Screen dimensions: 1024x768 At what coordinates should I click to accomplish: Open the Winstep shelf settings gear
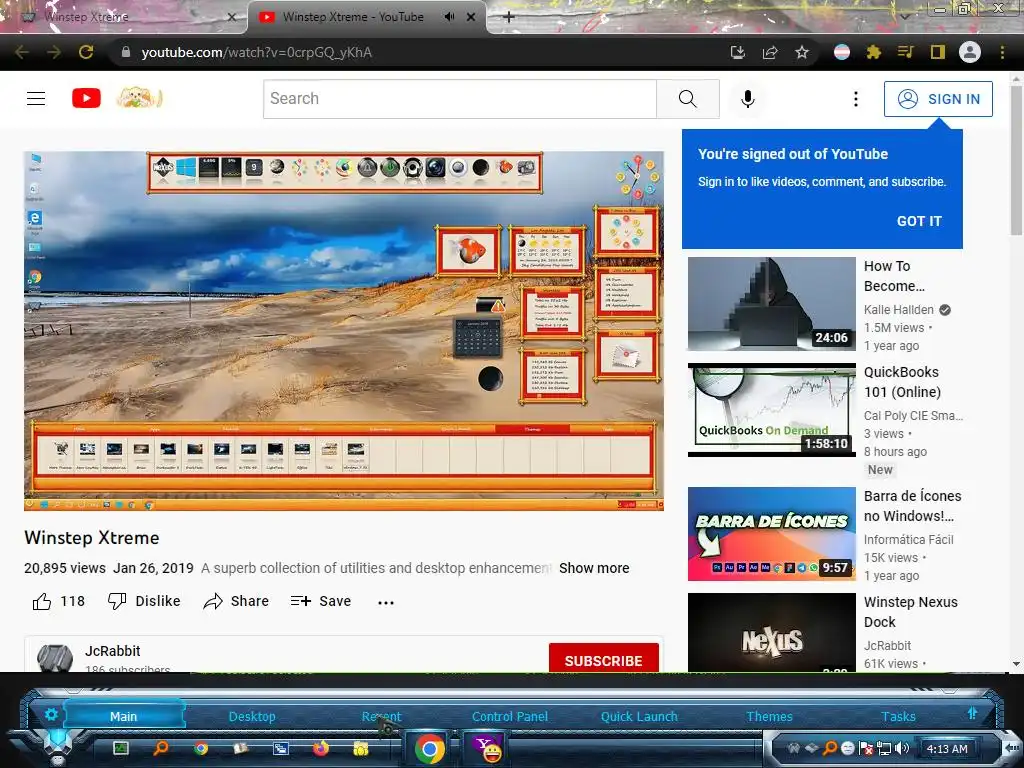[x=51, y=714]
